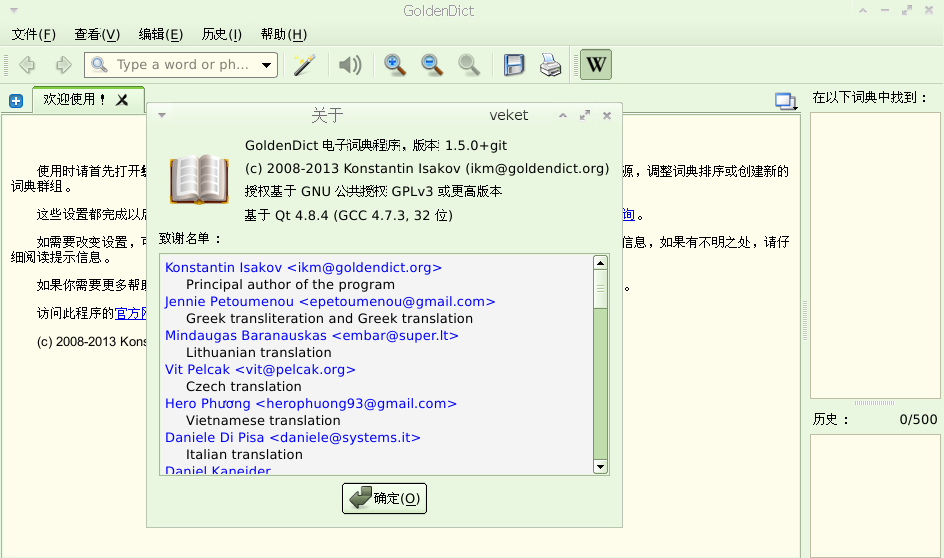This screenshot has height=558, width=944.
Task: Open the main GoldenDict window menu arrow
Action: (13, 10)
